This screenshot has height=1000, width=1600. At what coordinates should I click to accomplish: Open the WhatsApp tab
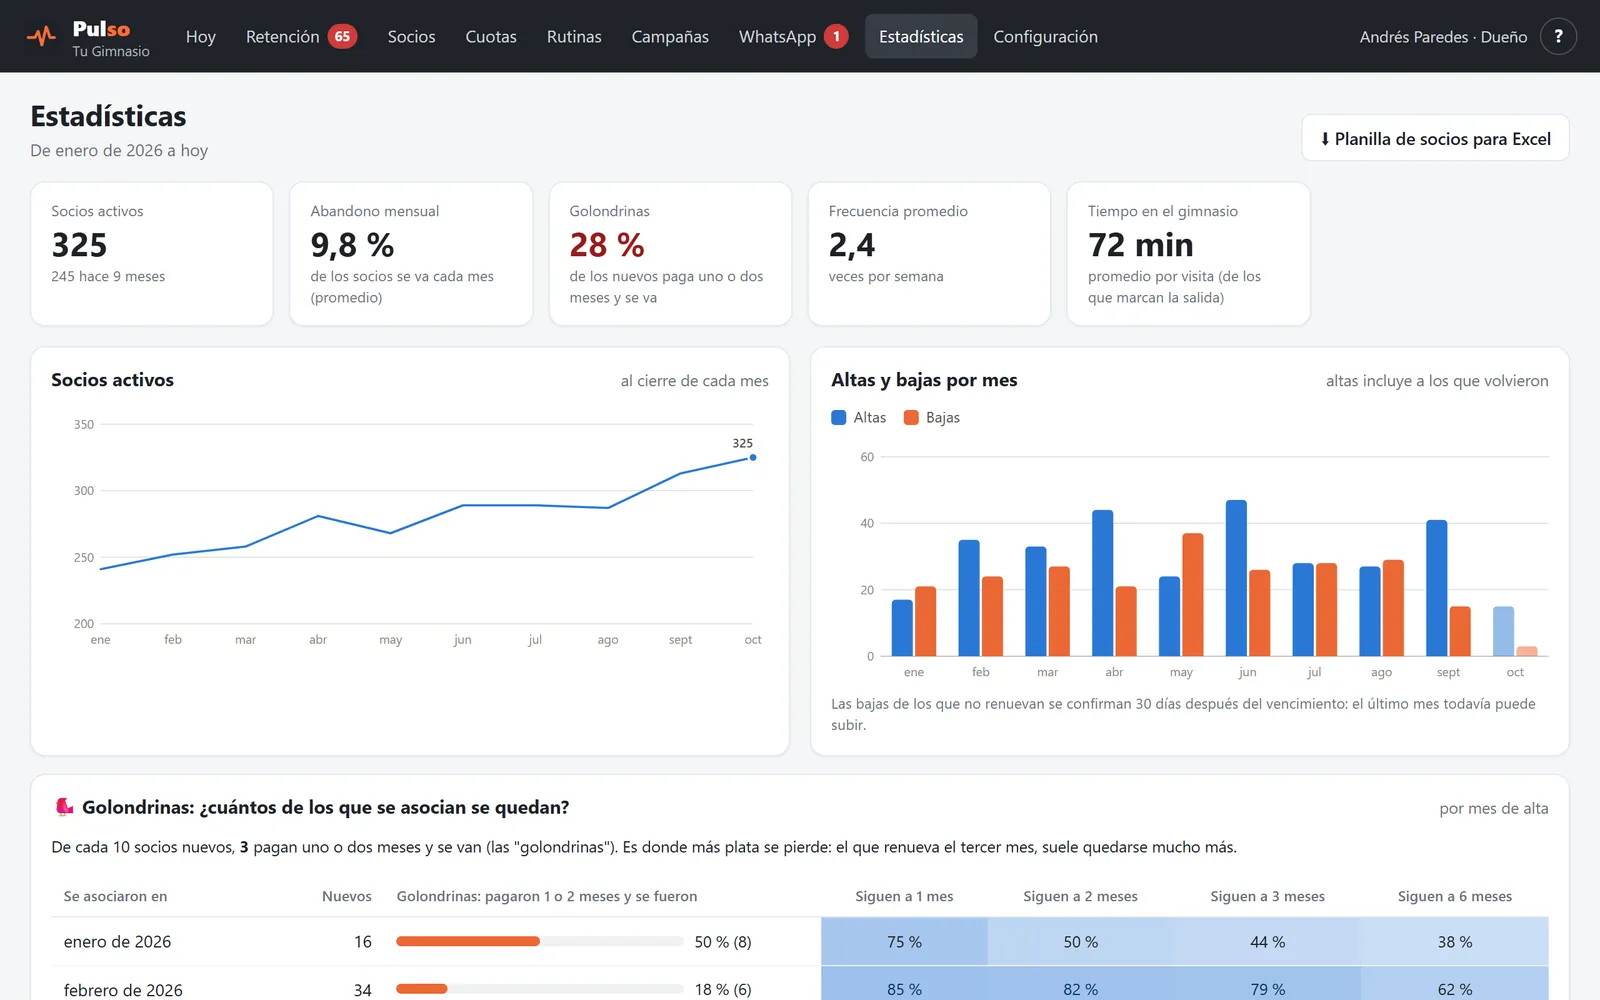(x=794, y=37)
